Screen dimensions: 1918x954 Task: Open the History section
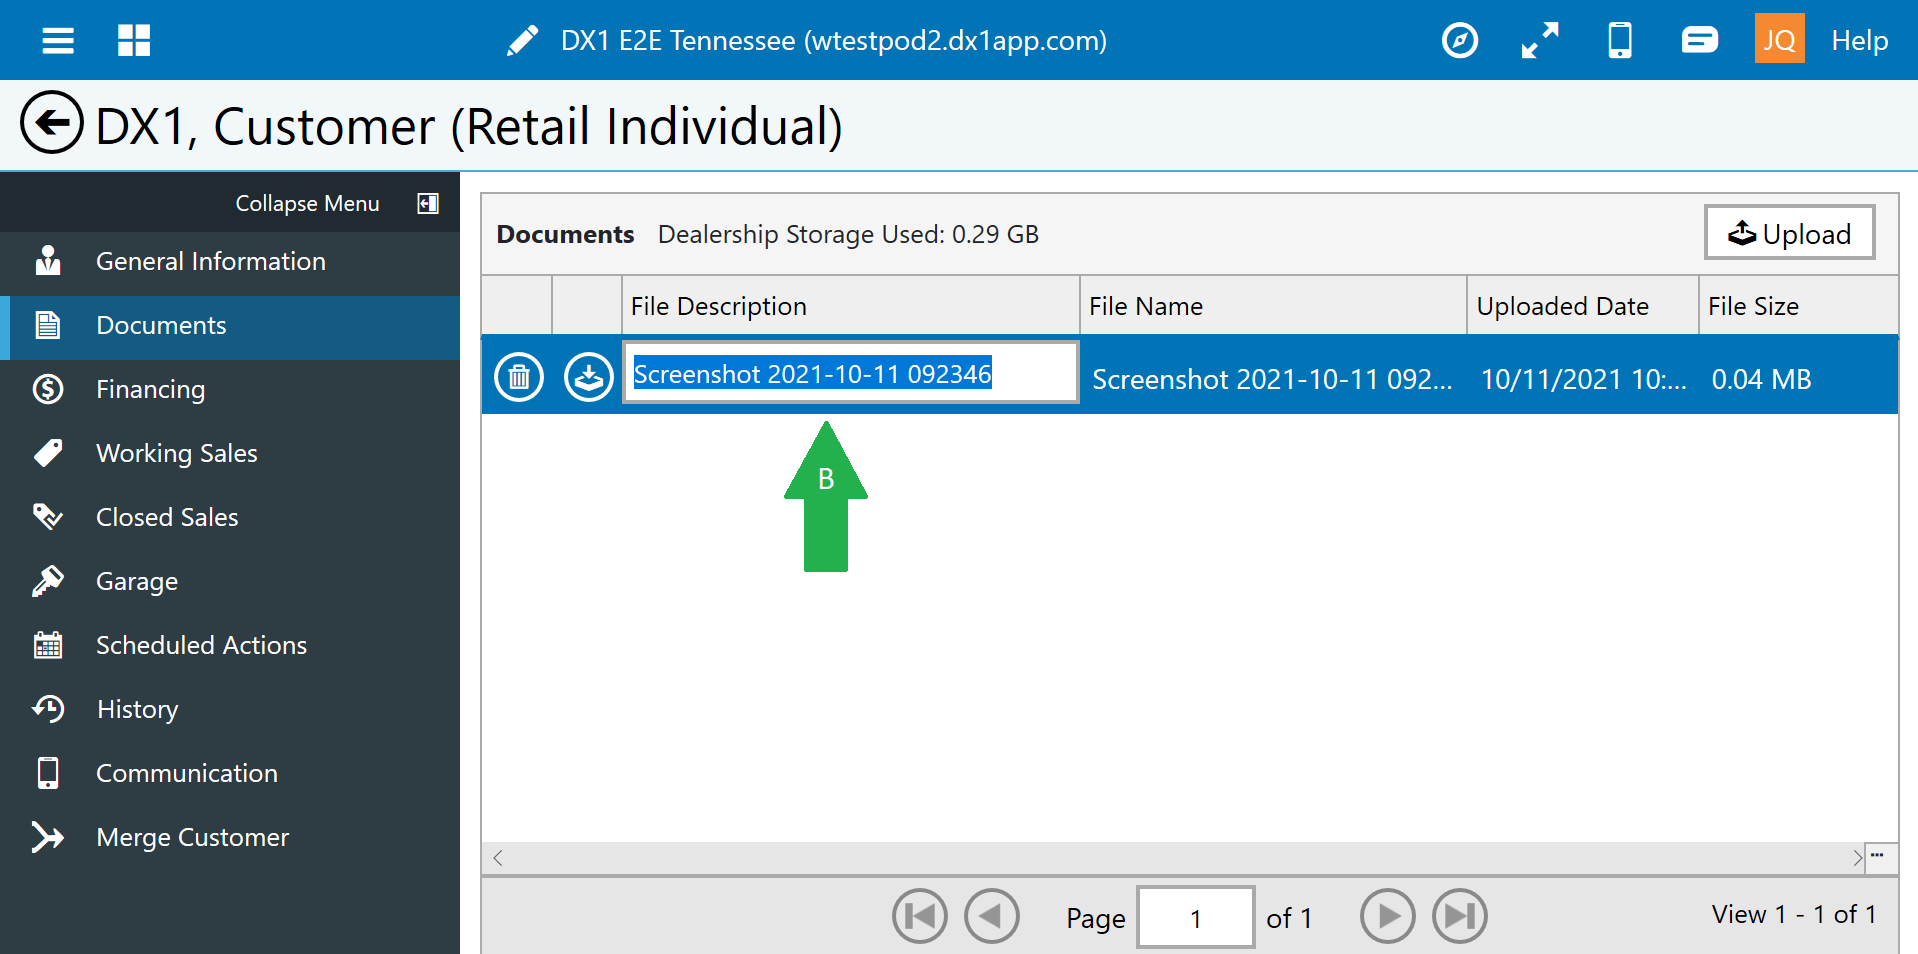(230, 710)
